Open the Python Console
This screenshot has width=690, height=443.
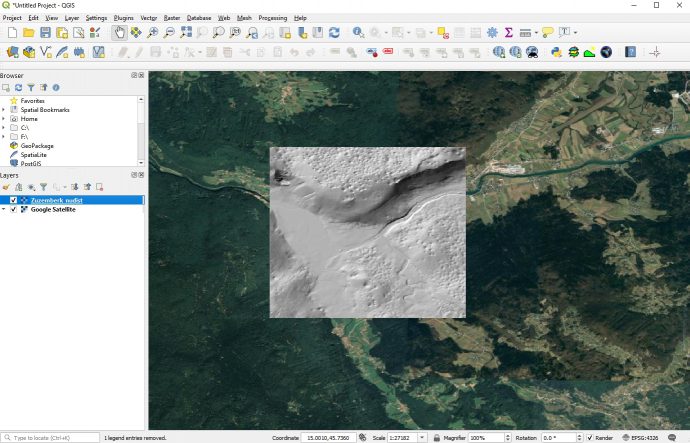tap(556, 52)
